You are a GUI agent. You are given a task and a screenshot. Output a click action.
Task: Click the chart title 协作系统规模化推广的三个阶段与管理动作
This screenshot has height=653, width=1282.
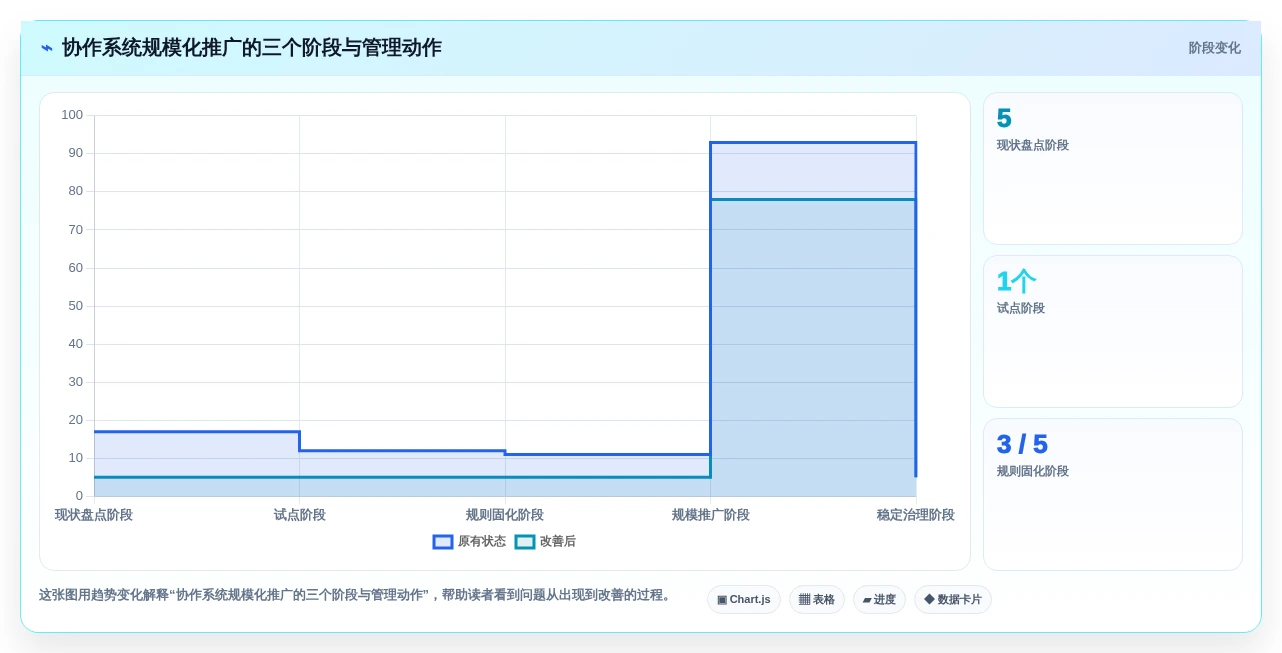pyautogui.click(x=252, y=48)
